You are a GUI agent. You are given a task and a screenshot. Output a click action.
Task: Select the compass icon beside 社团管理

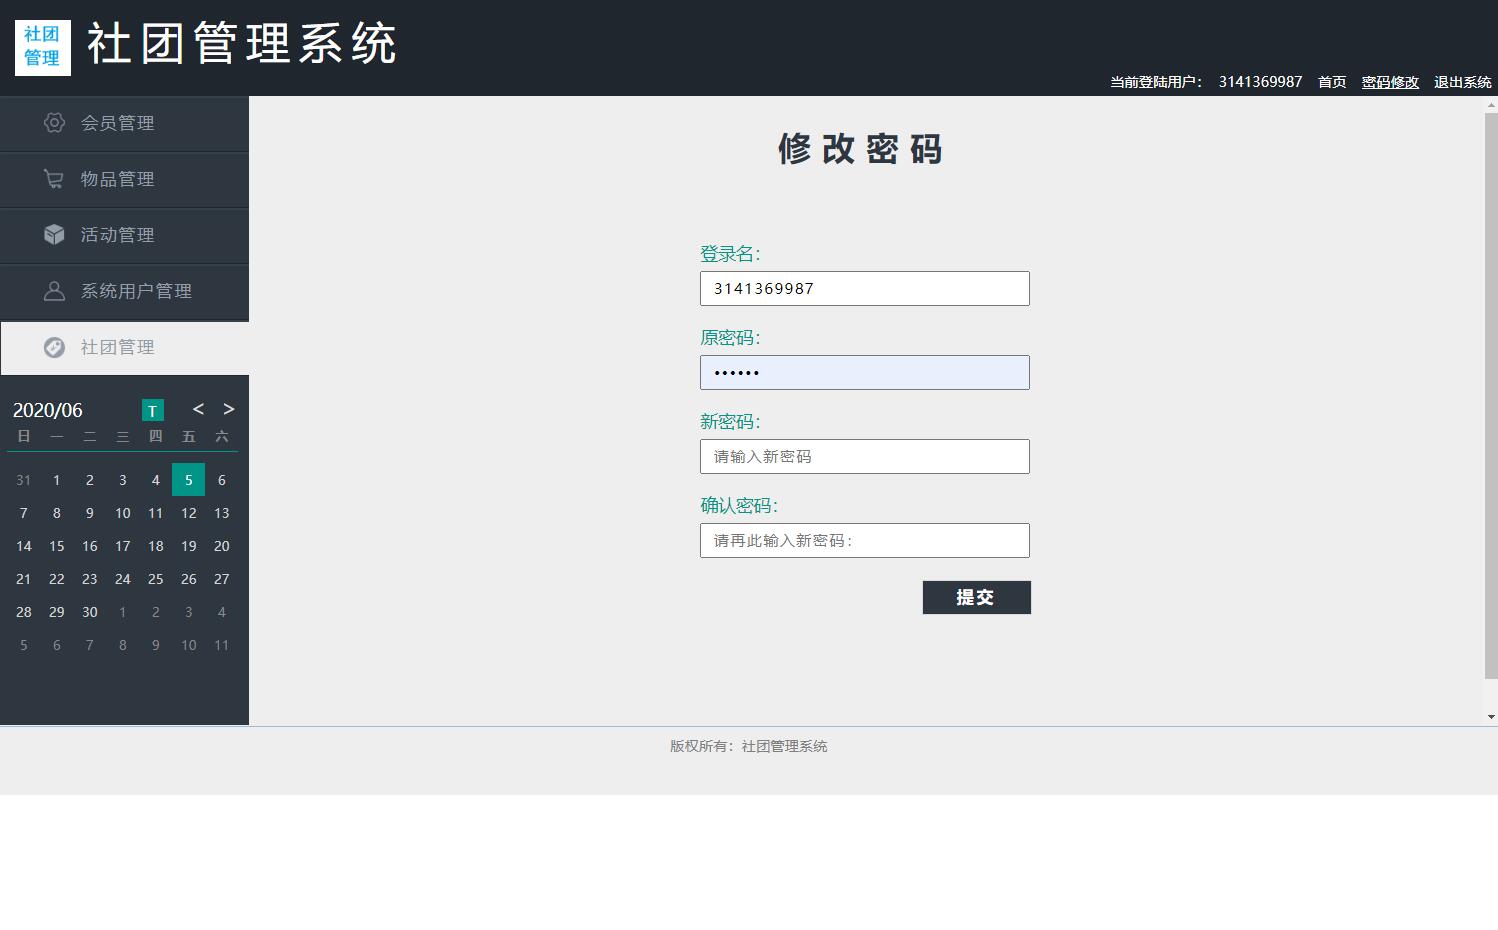pos(54,347)
